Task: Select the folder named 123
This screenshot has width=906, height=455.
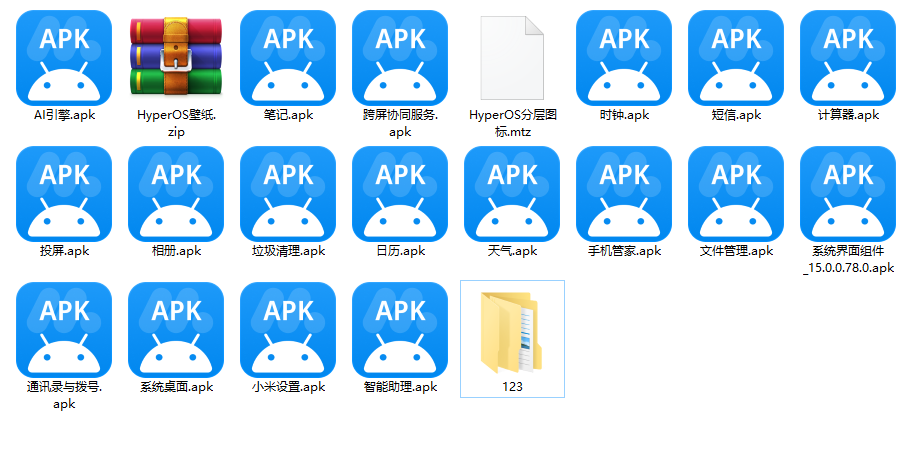Action: 512,331
